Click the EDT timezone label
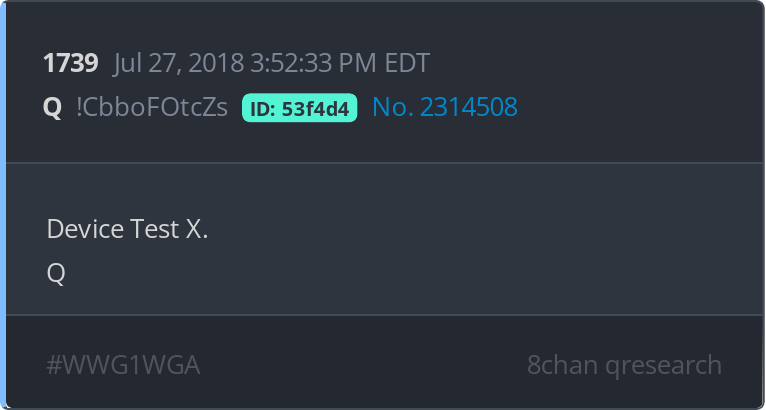 407,63
